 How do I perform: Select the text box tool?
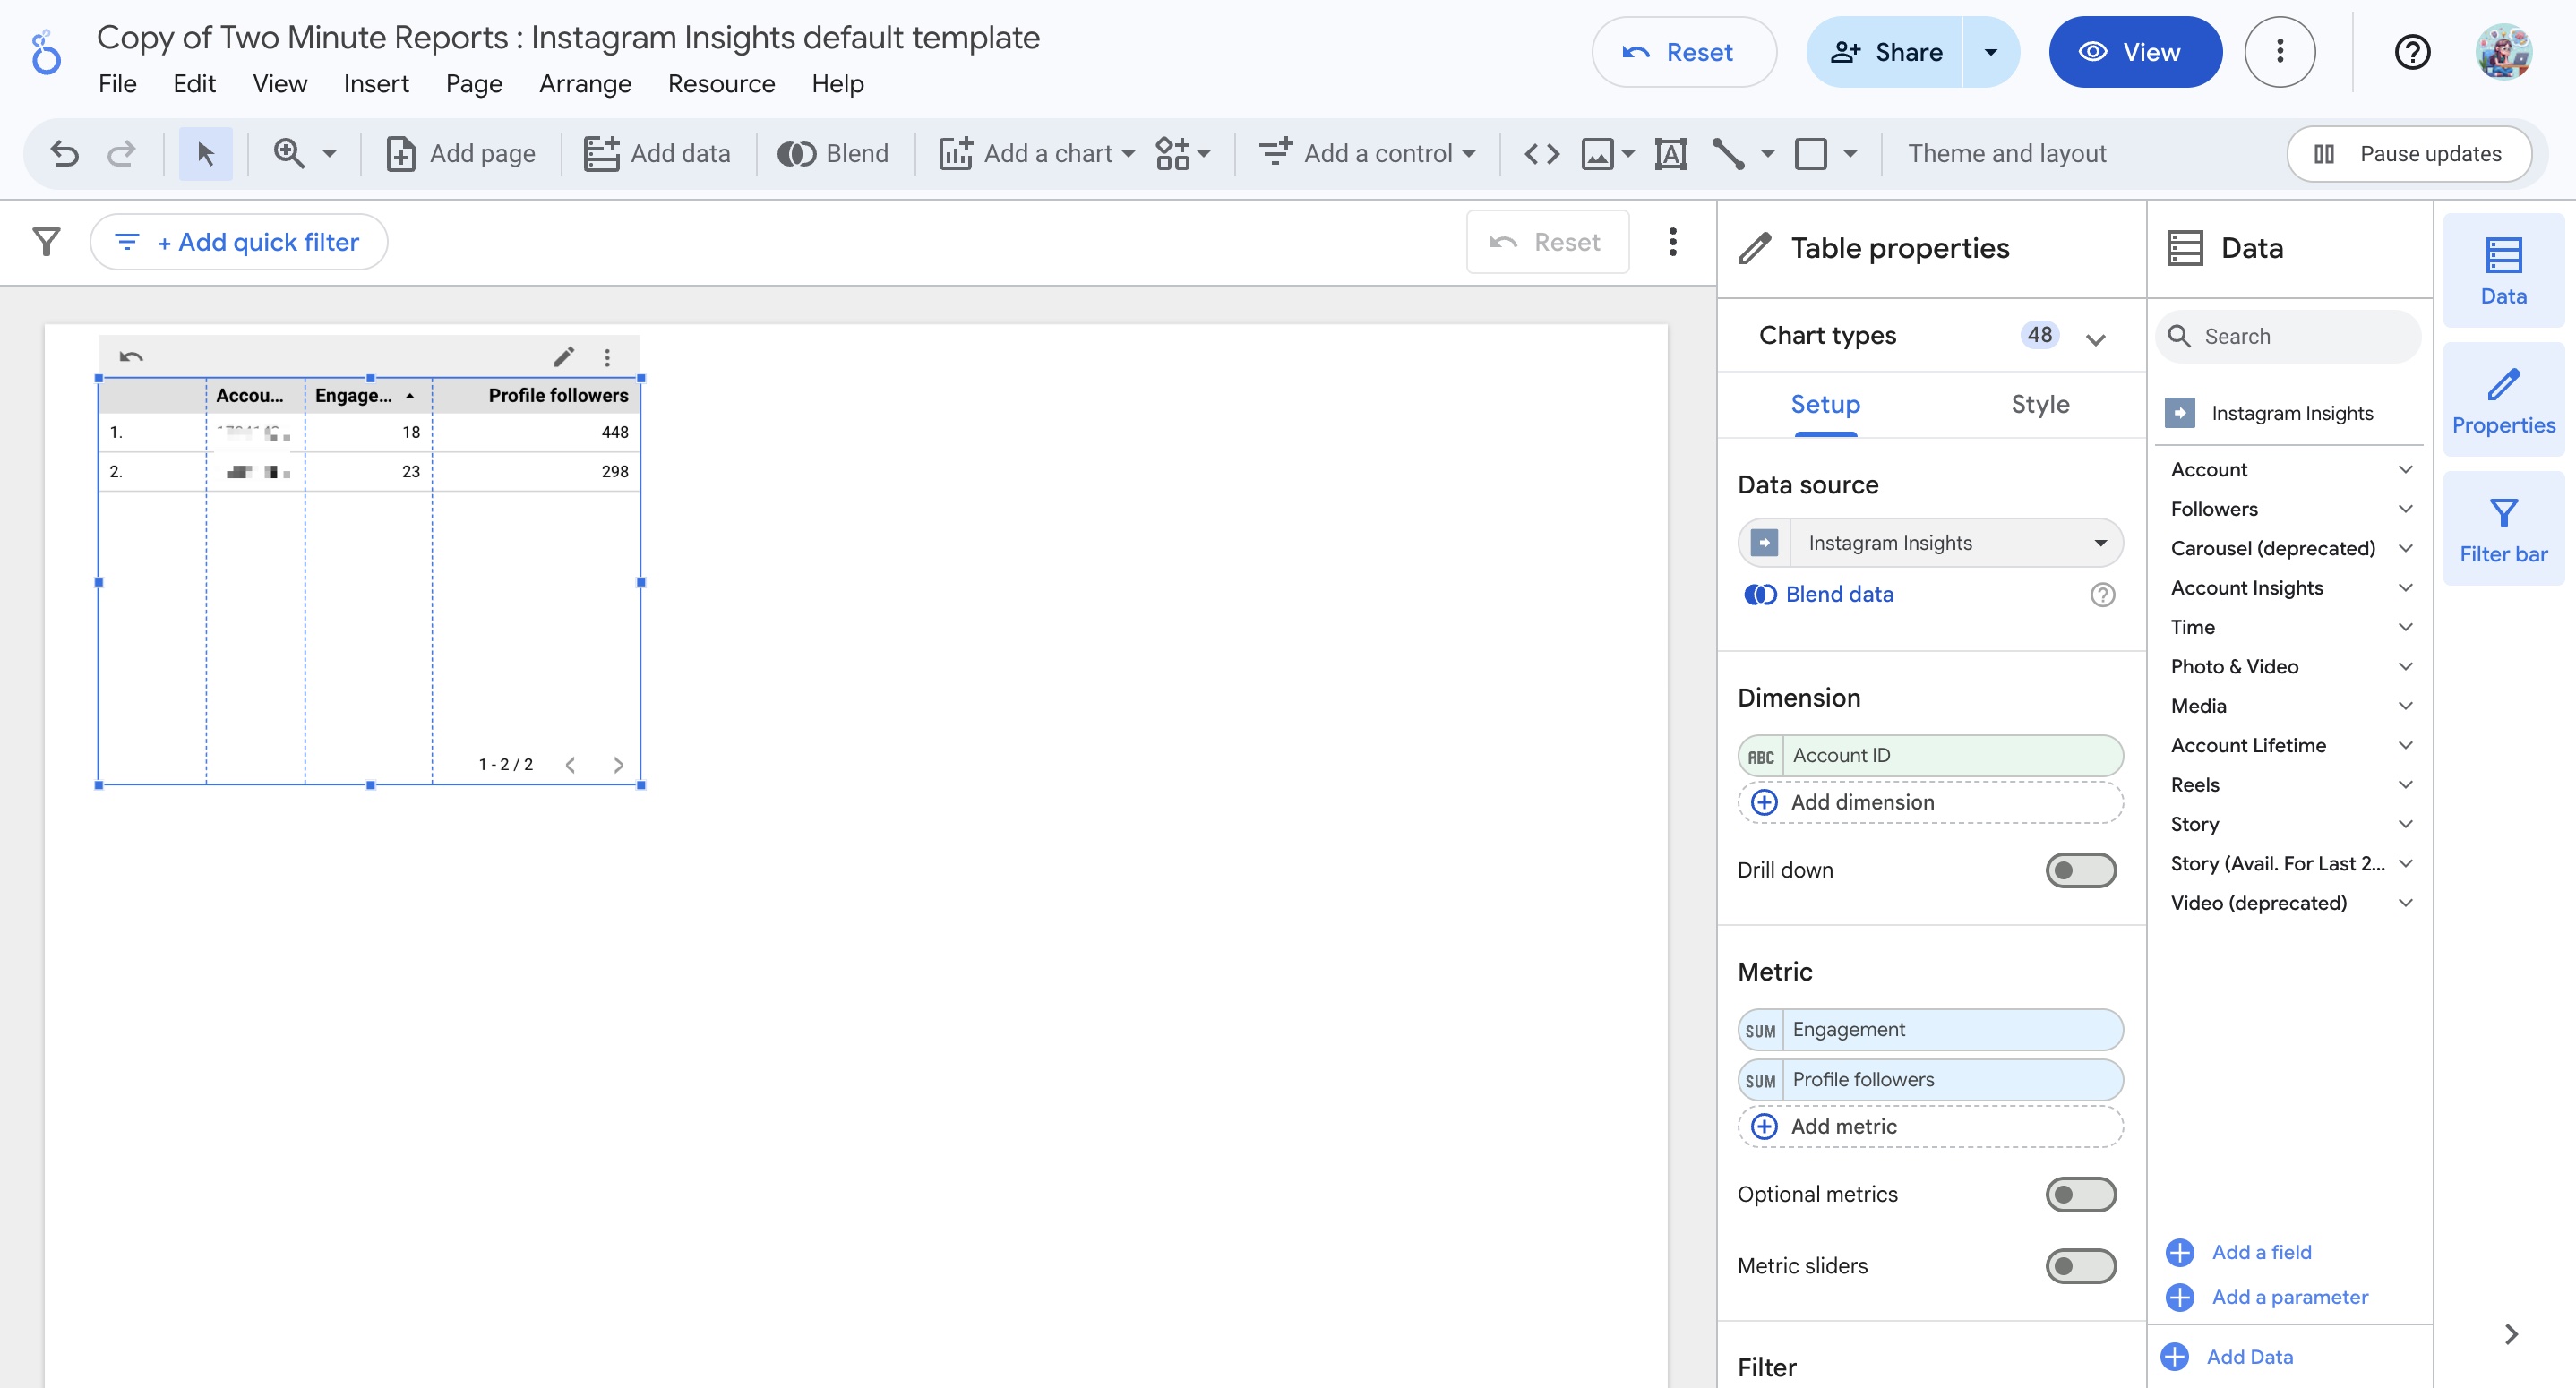(x=1671, y=153)
